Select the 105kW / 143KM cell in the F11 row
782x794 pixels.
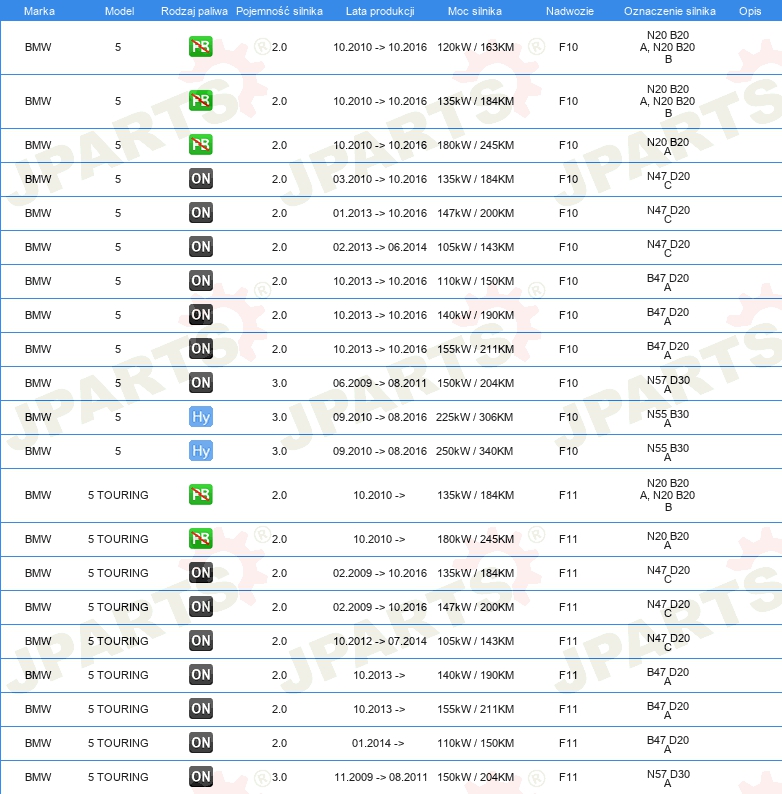click(476, 641)
